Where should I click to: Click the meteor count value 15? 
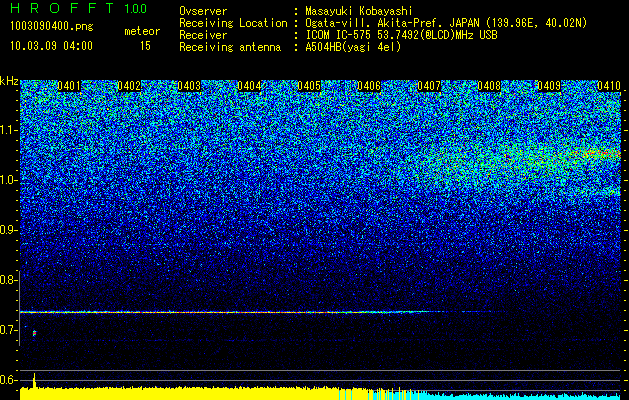pyautogui.click(x=145, y=46)
